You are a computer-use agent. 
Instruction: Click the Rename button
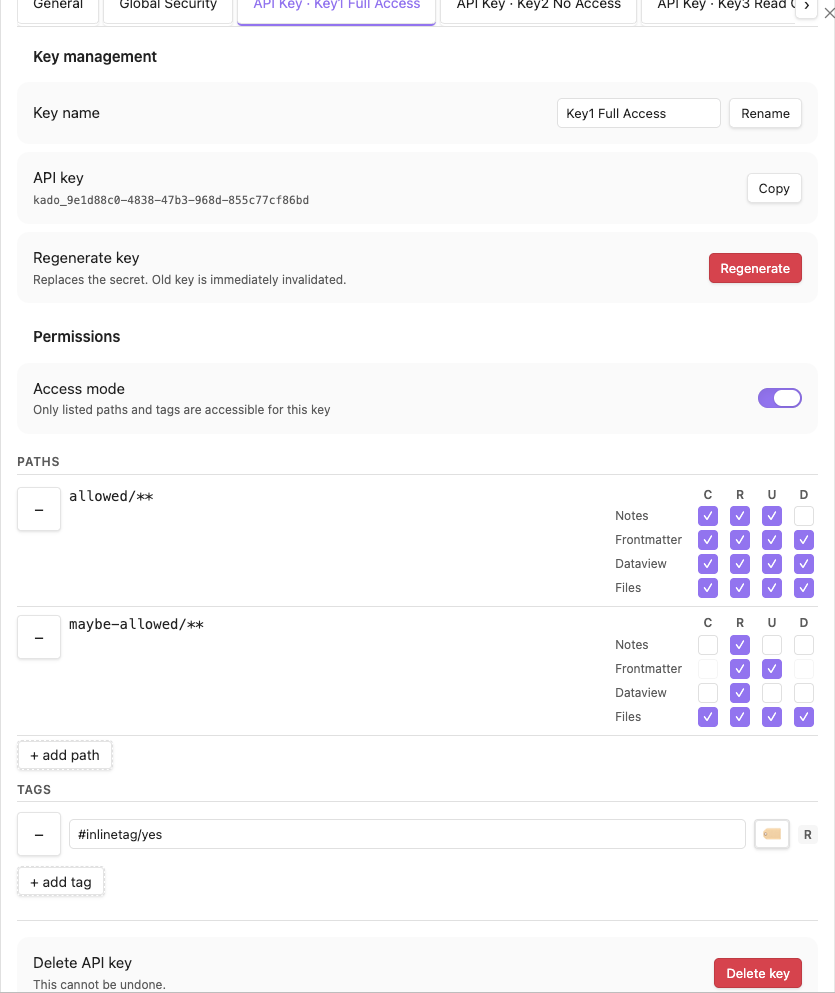(765, 113)
